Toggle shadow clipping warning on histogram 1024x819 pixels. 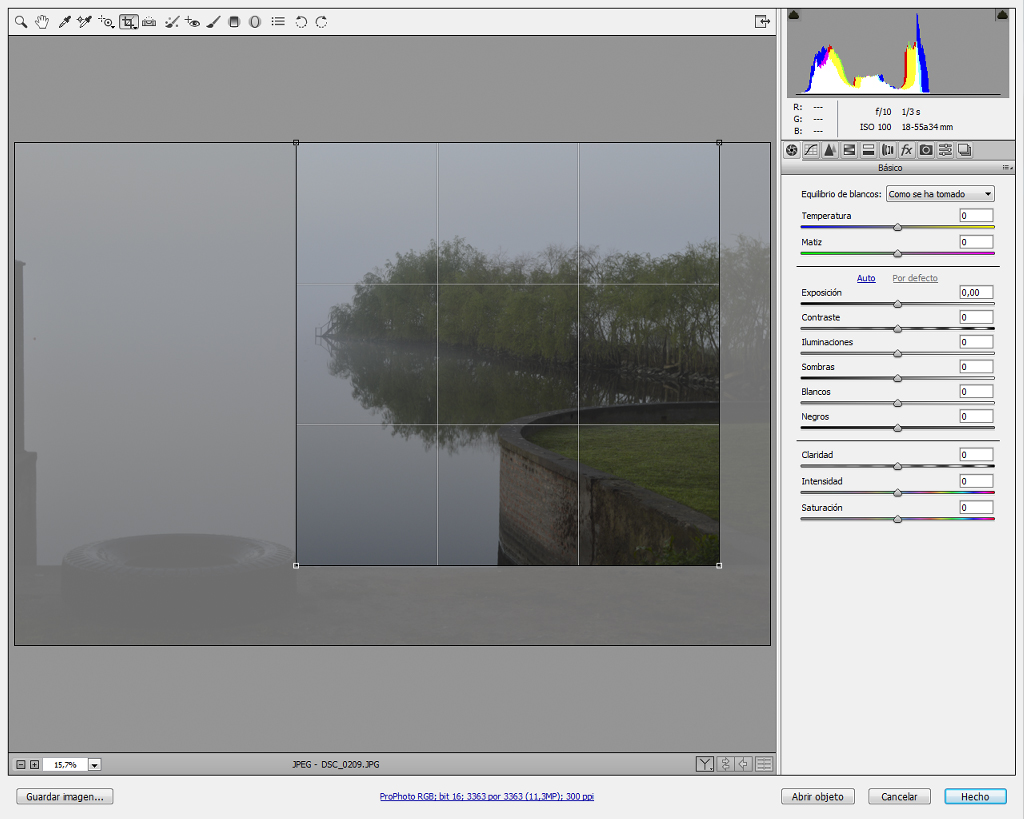pyautogui.click(x=793, y=14)
